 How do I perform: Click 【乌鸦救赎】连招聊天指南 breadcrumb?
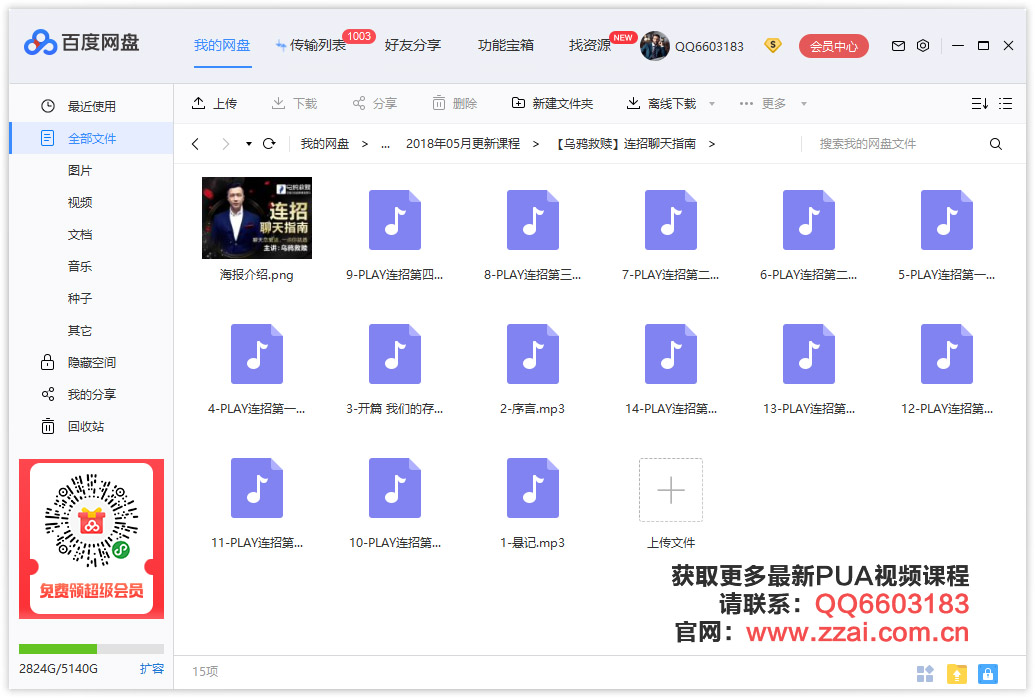pos(626,144)
